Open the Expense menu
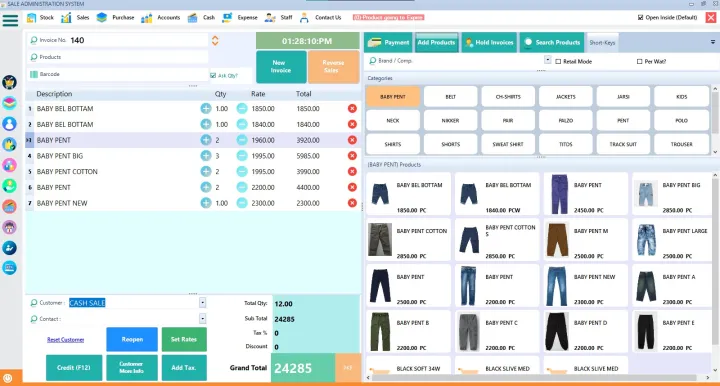This screenshot has width=720, height=386. coord(240,17)
